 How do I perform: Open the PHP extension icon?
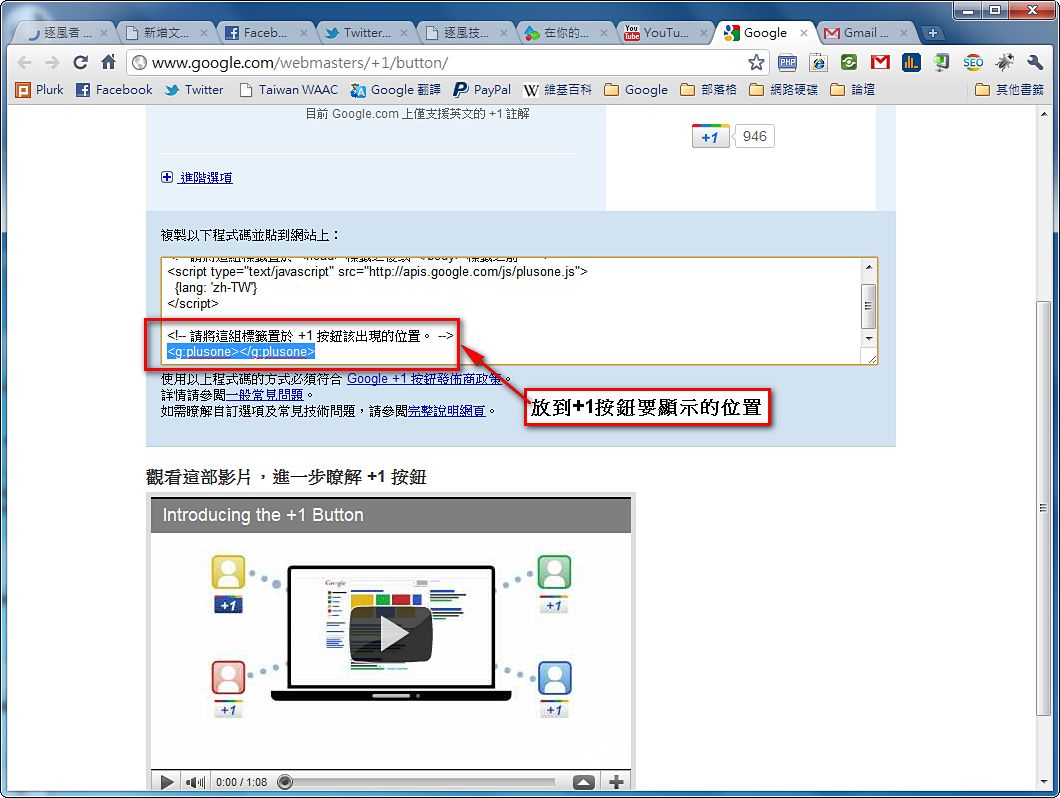coord(788,63)
